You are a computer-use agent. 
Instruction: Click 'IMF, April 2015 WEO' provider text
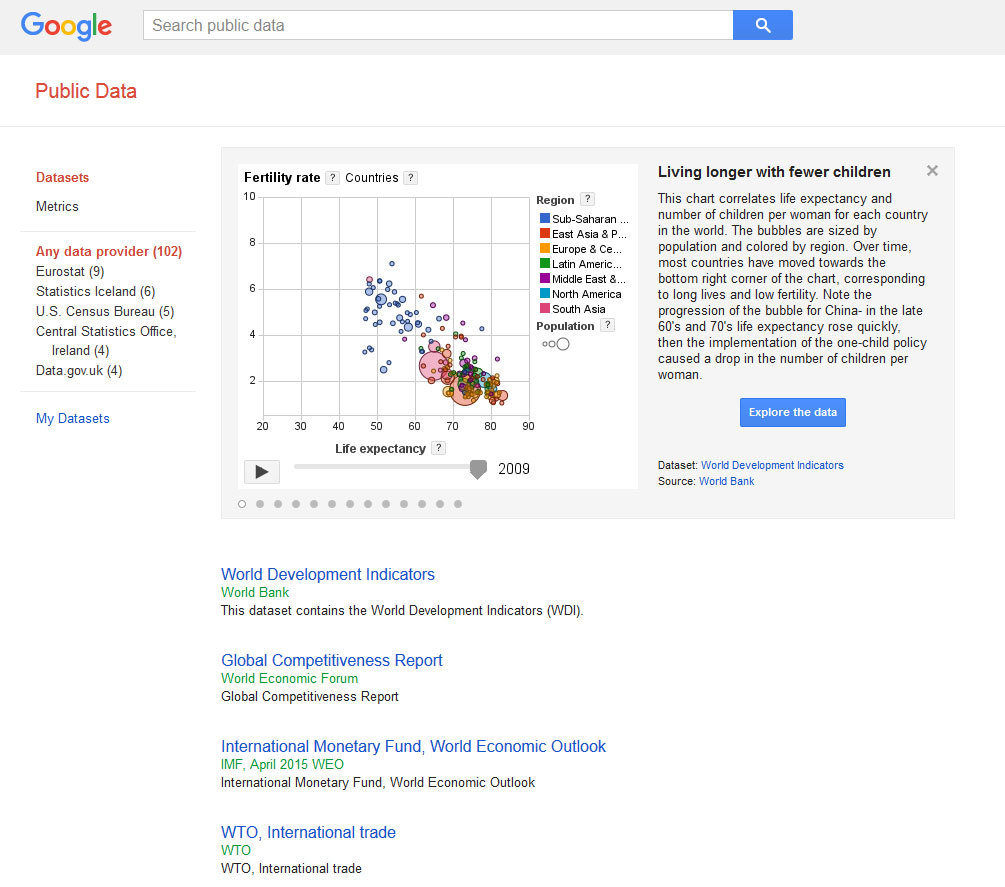282,764
